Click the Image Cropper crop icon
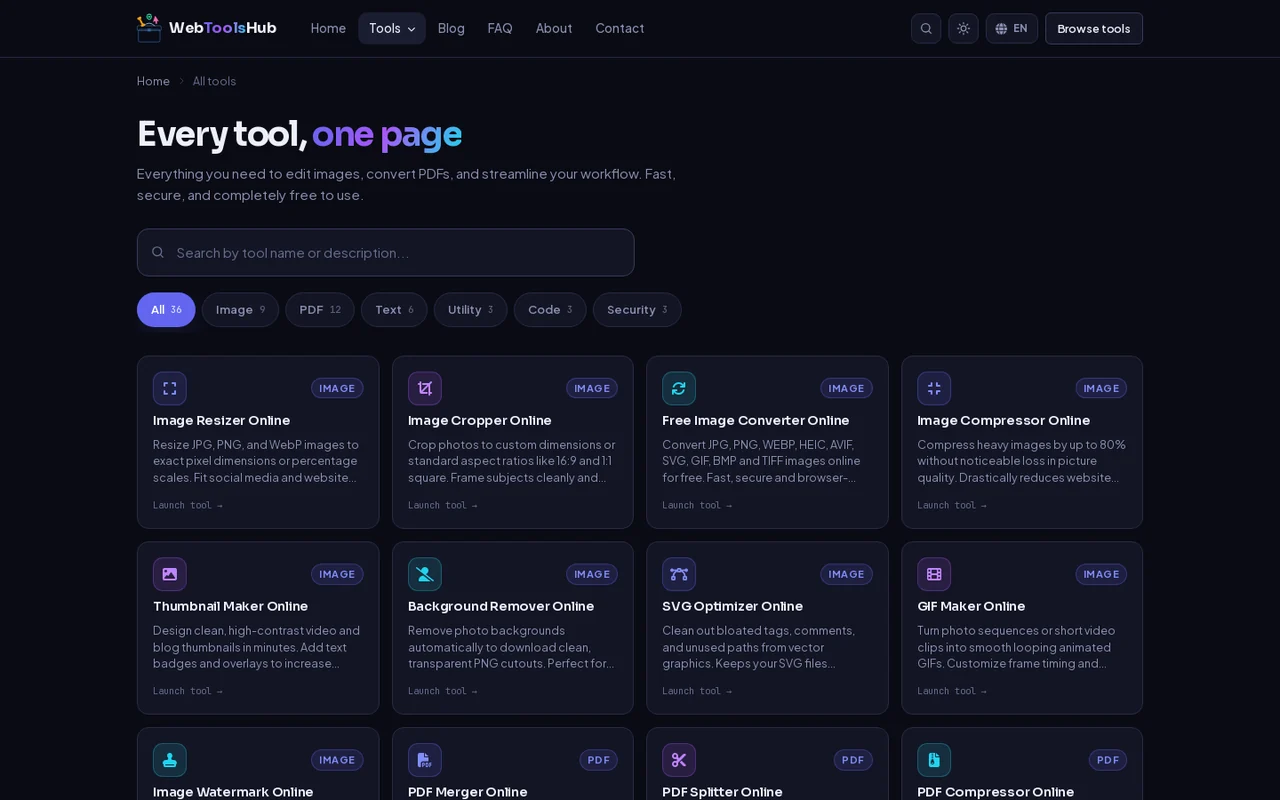The width and height of the screenshot is (1280, 800). click(x=425, y=388)
